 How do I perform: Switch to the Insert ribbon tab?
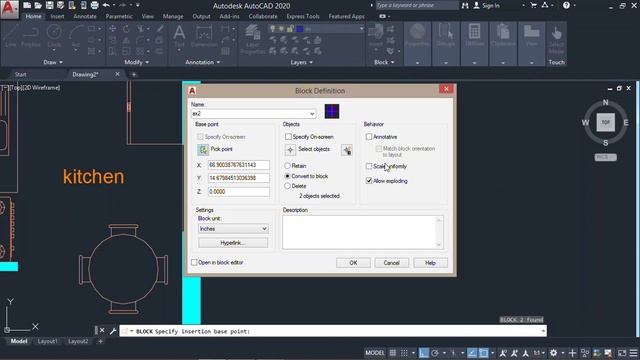point(57,17)
